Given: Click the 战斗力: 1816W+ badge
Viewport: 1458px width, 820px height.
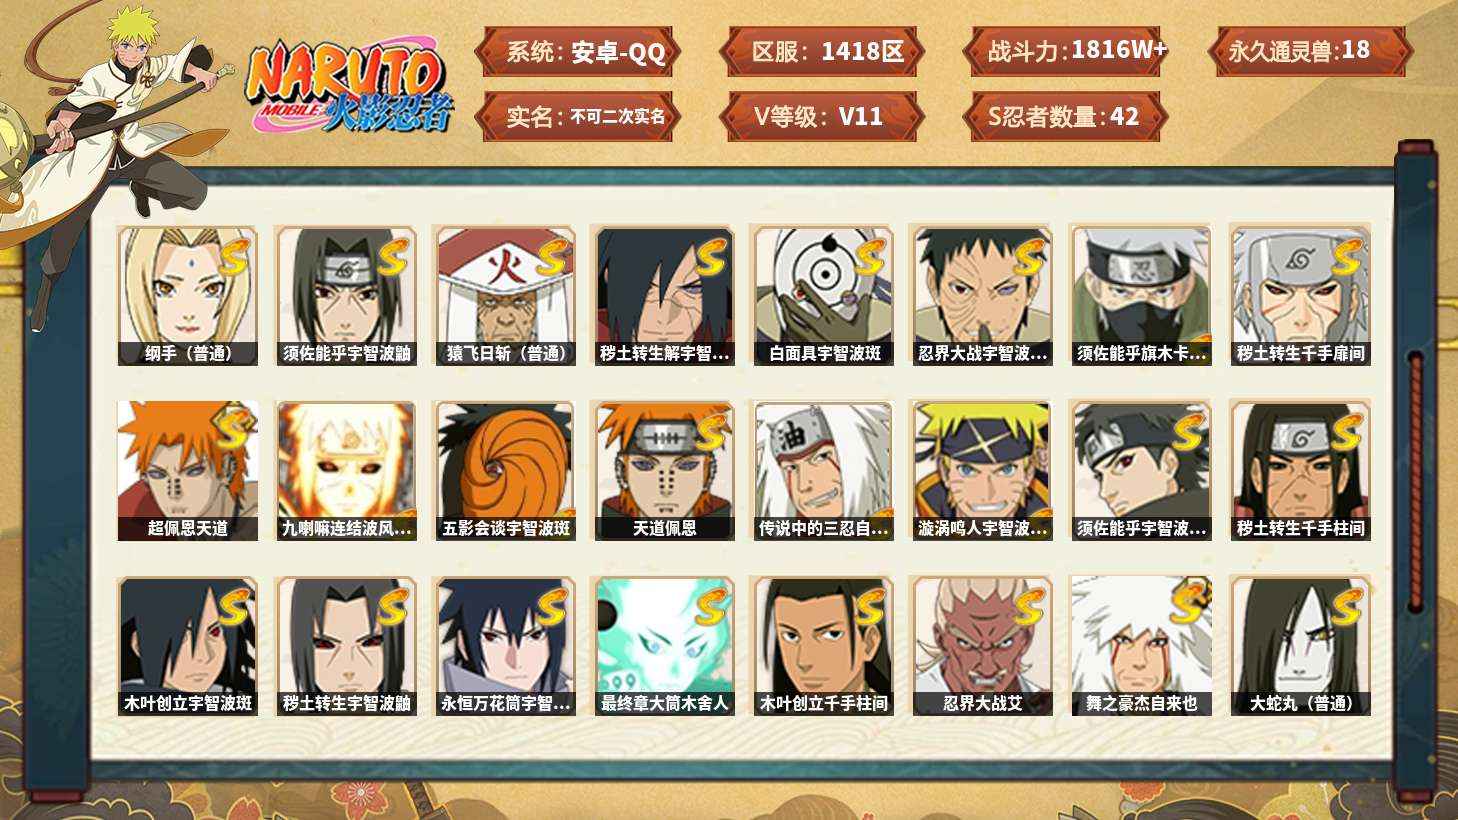Looking at the screenshot, I should tap(1068, 52).
